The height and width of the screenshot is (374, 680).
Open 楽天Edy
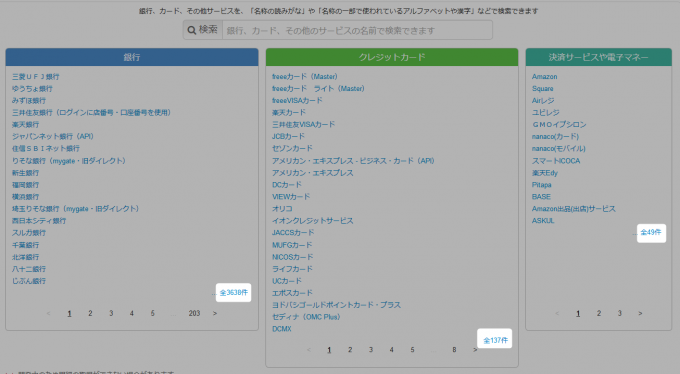click(545, 173)
